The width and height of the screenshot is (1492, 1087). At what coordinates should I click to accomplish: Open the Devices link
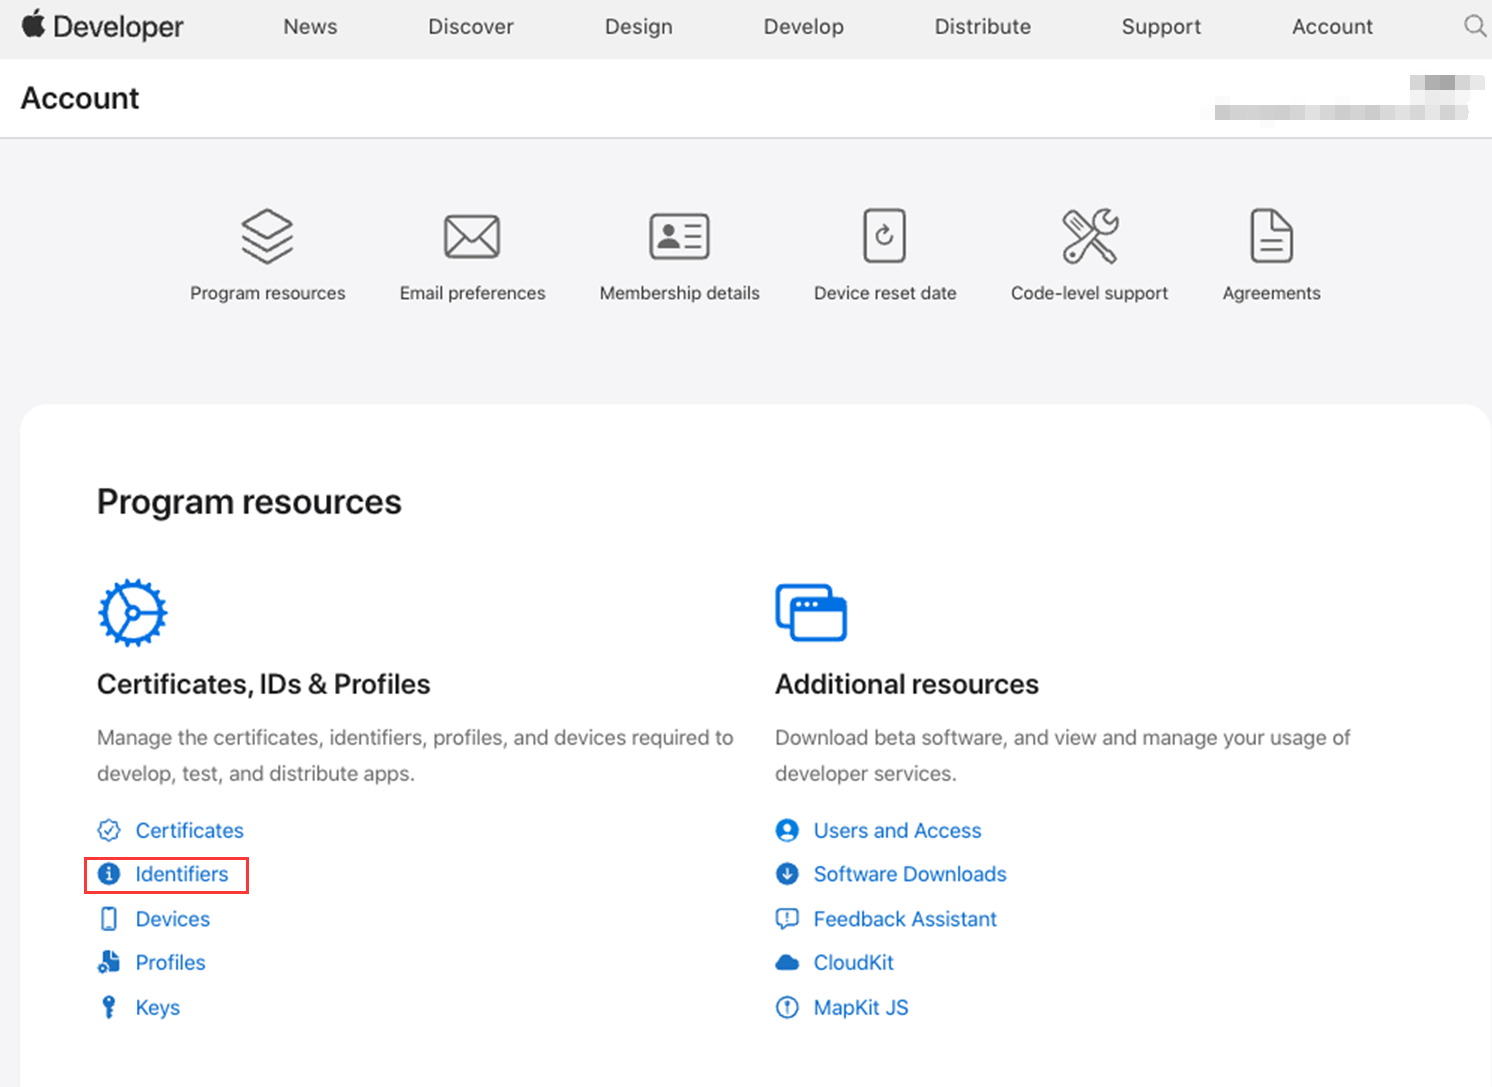(x=173, y=919)
